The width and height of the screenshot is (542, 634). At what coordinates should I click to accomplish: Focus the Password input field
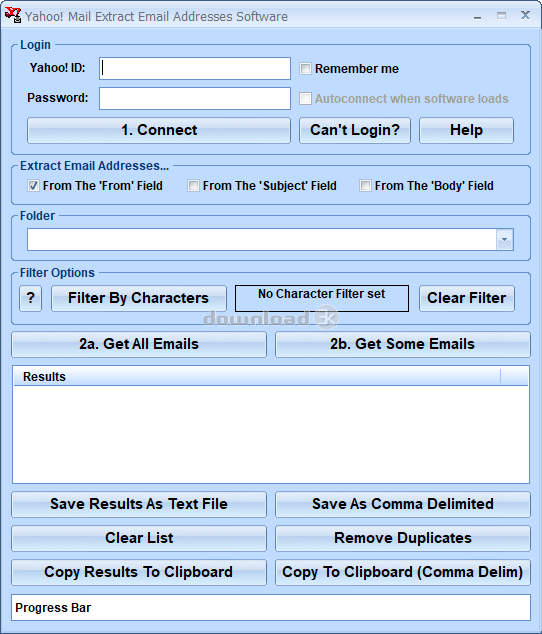click(195, 98)
